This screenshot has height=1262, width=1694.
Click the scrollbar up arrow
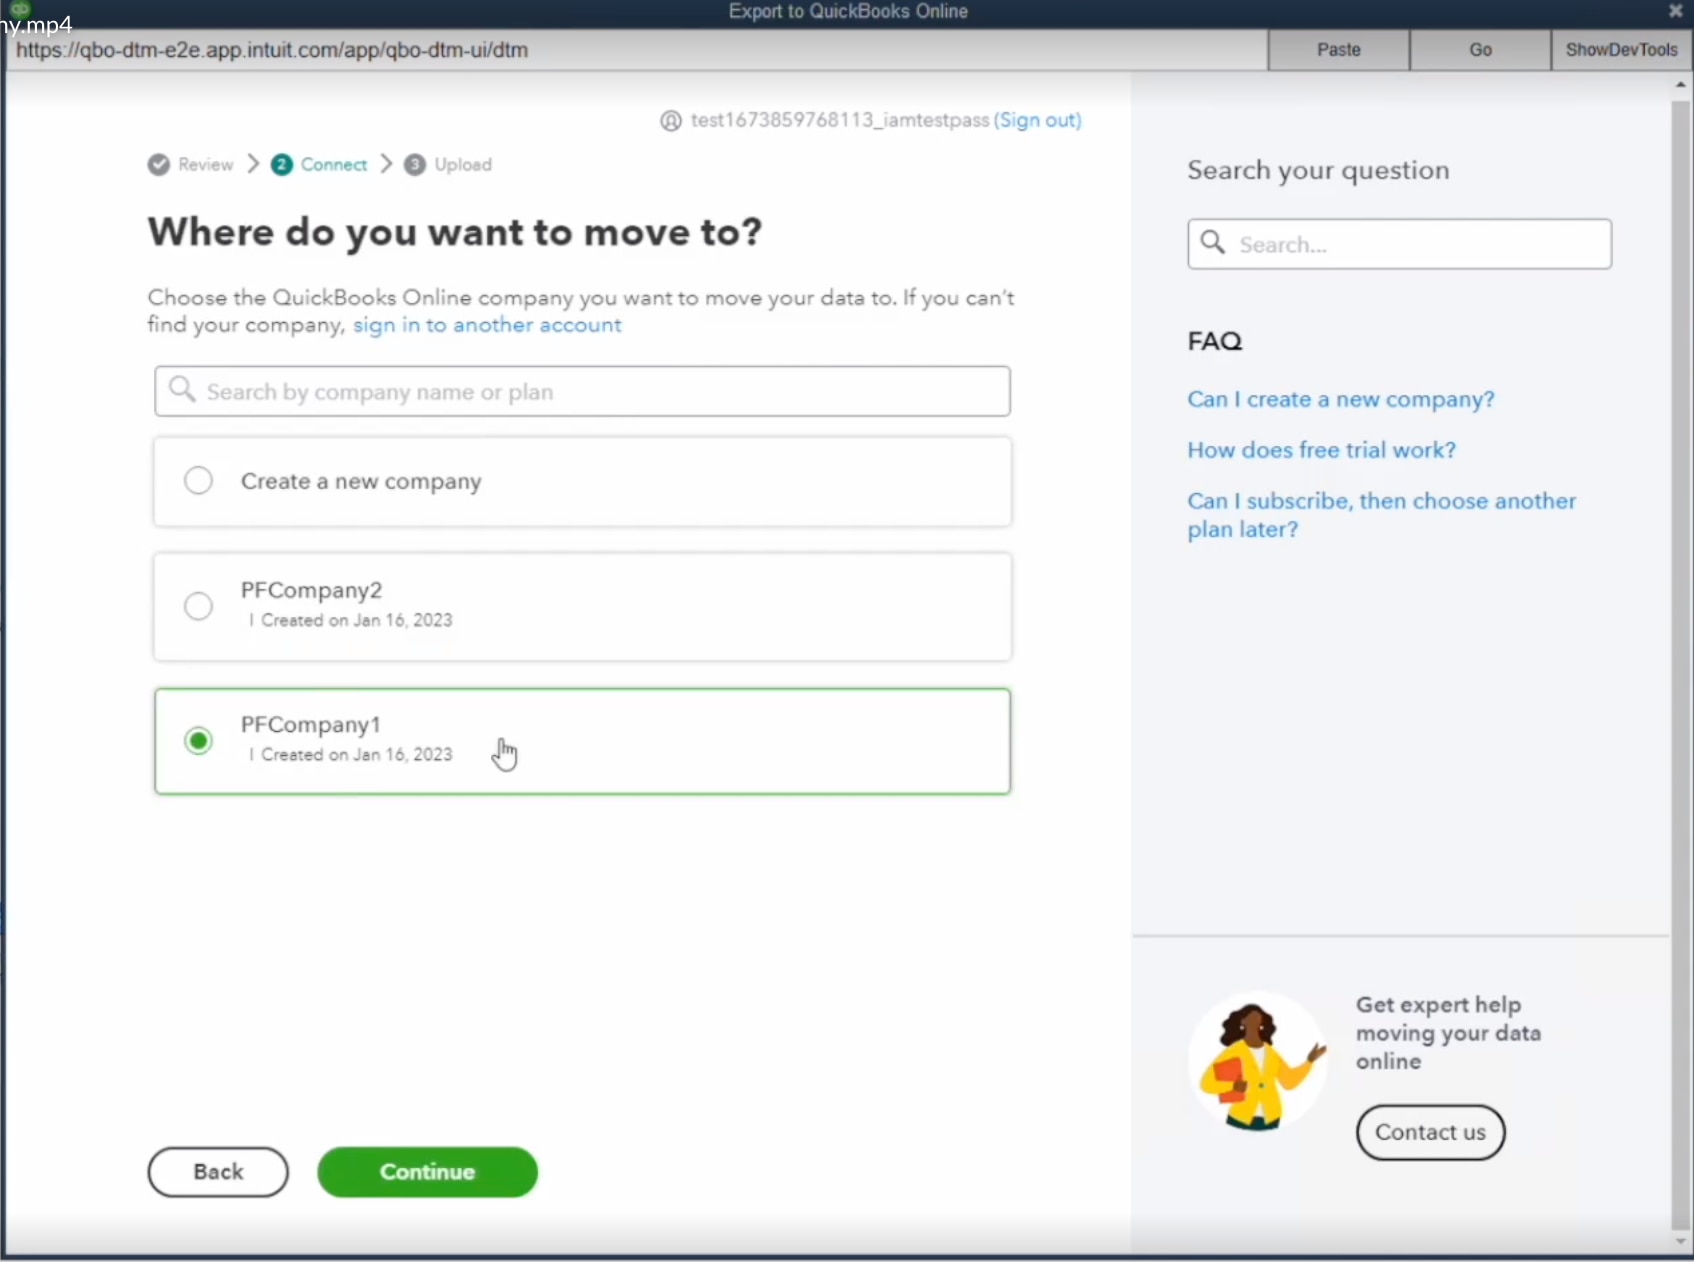click(1680, 85)
